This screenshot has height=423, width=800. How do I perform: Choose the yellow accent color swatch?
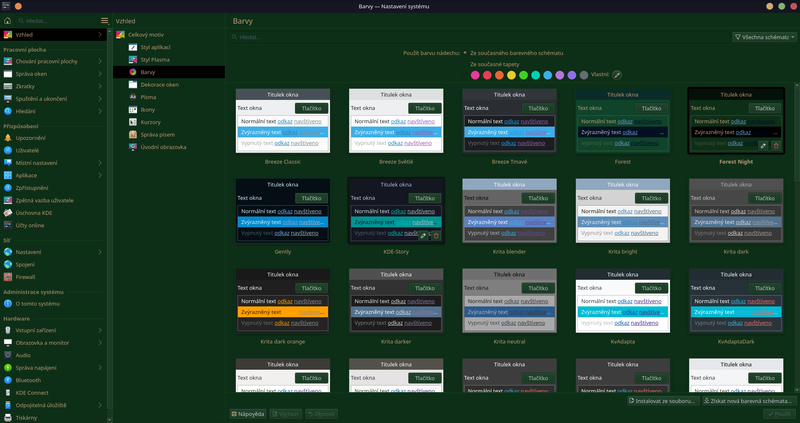point(511,74)
